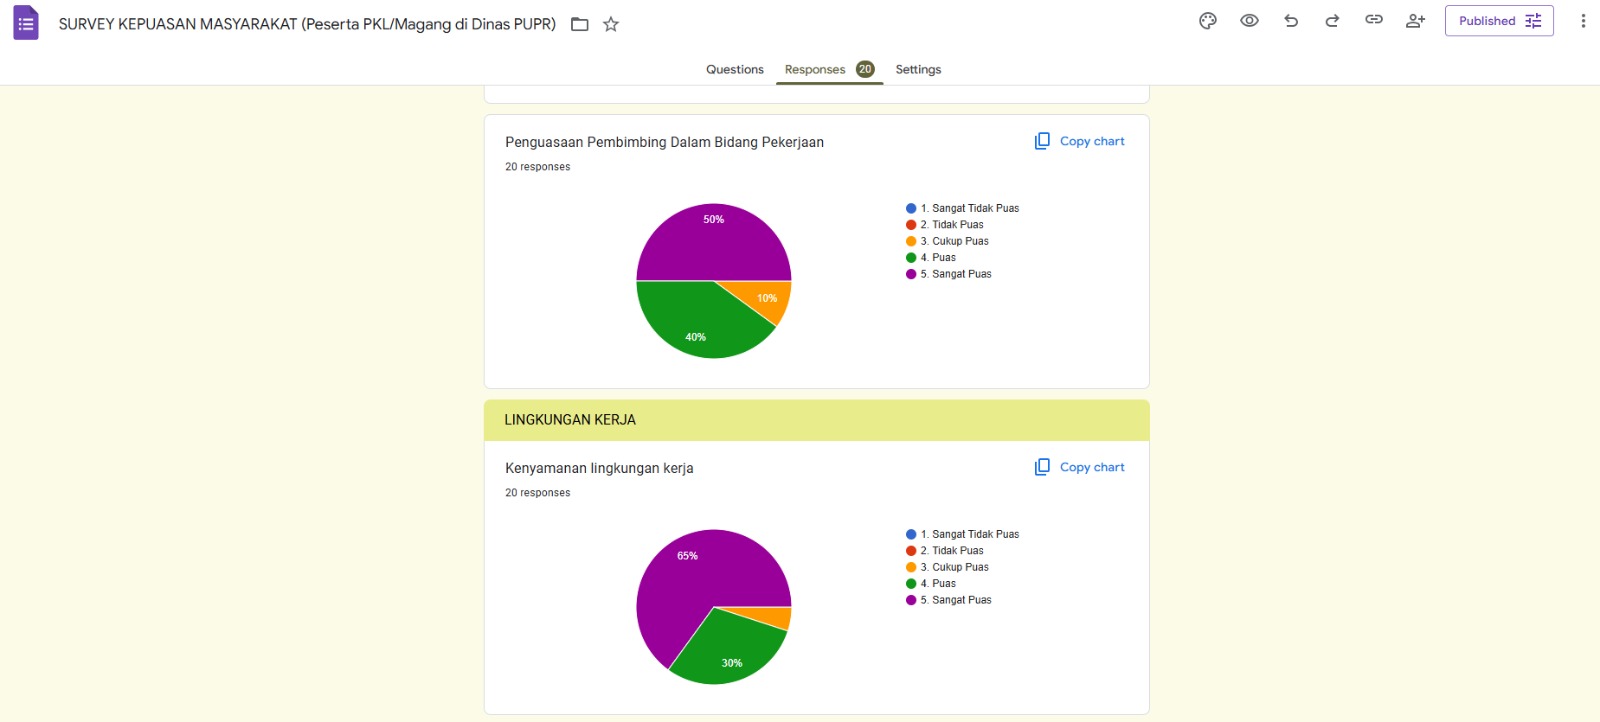Open the customize theme palette
This screenshot has width=1600, height=722.
pyautogui.click(x=1208, y=21)
